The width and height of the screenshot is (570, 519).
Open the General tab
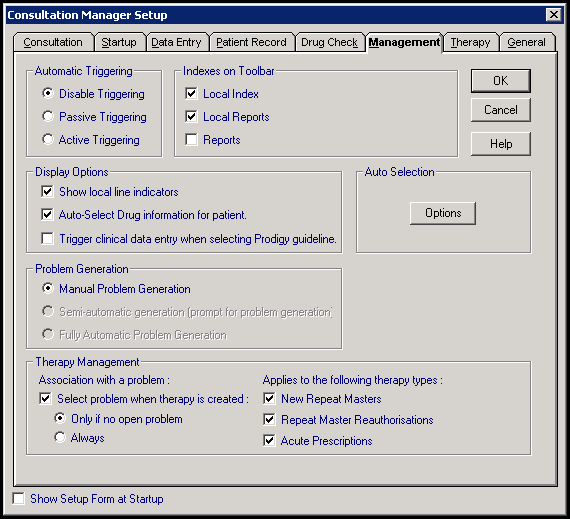coord(526,43)
